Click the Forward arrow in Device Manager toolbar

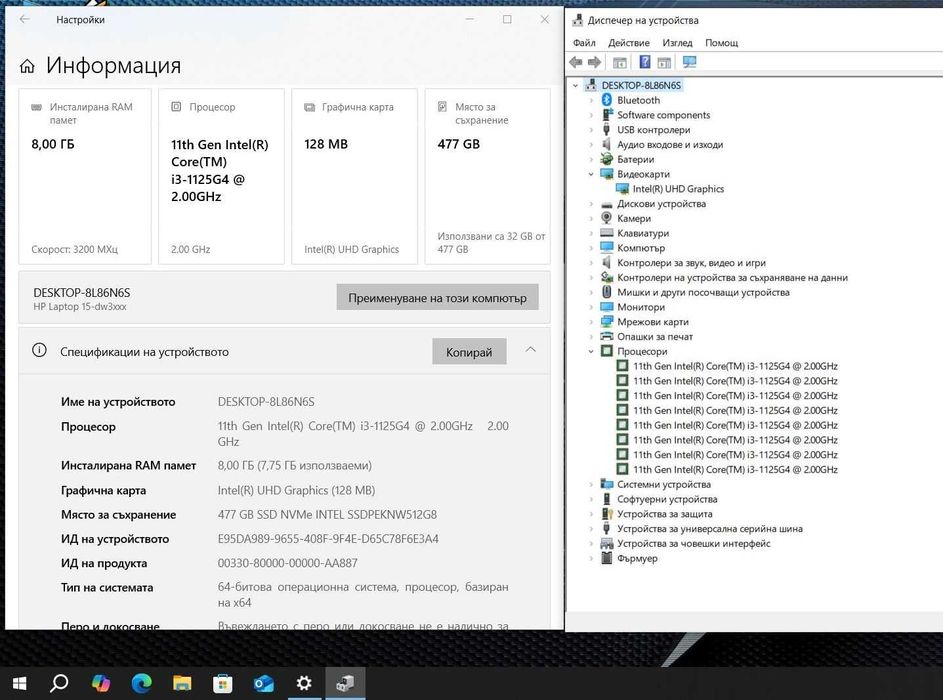point(594,62)
